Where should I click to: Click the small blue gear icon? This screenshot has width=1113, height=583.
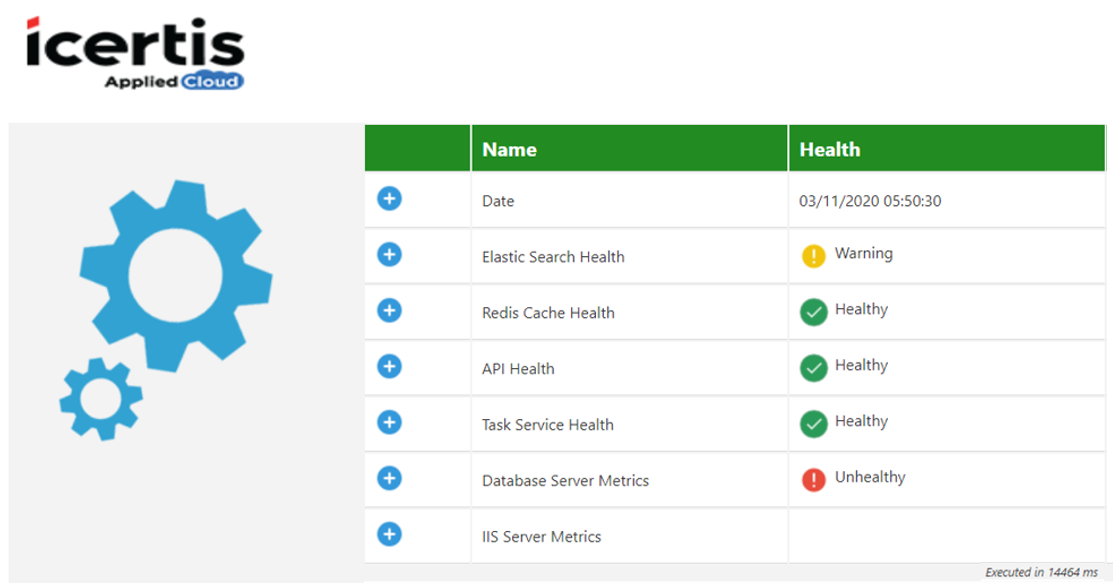[100, 398]
